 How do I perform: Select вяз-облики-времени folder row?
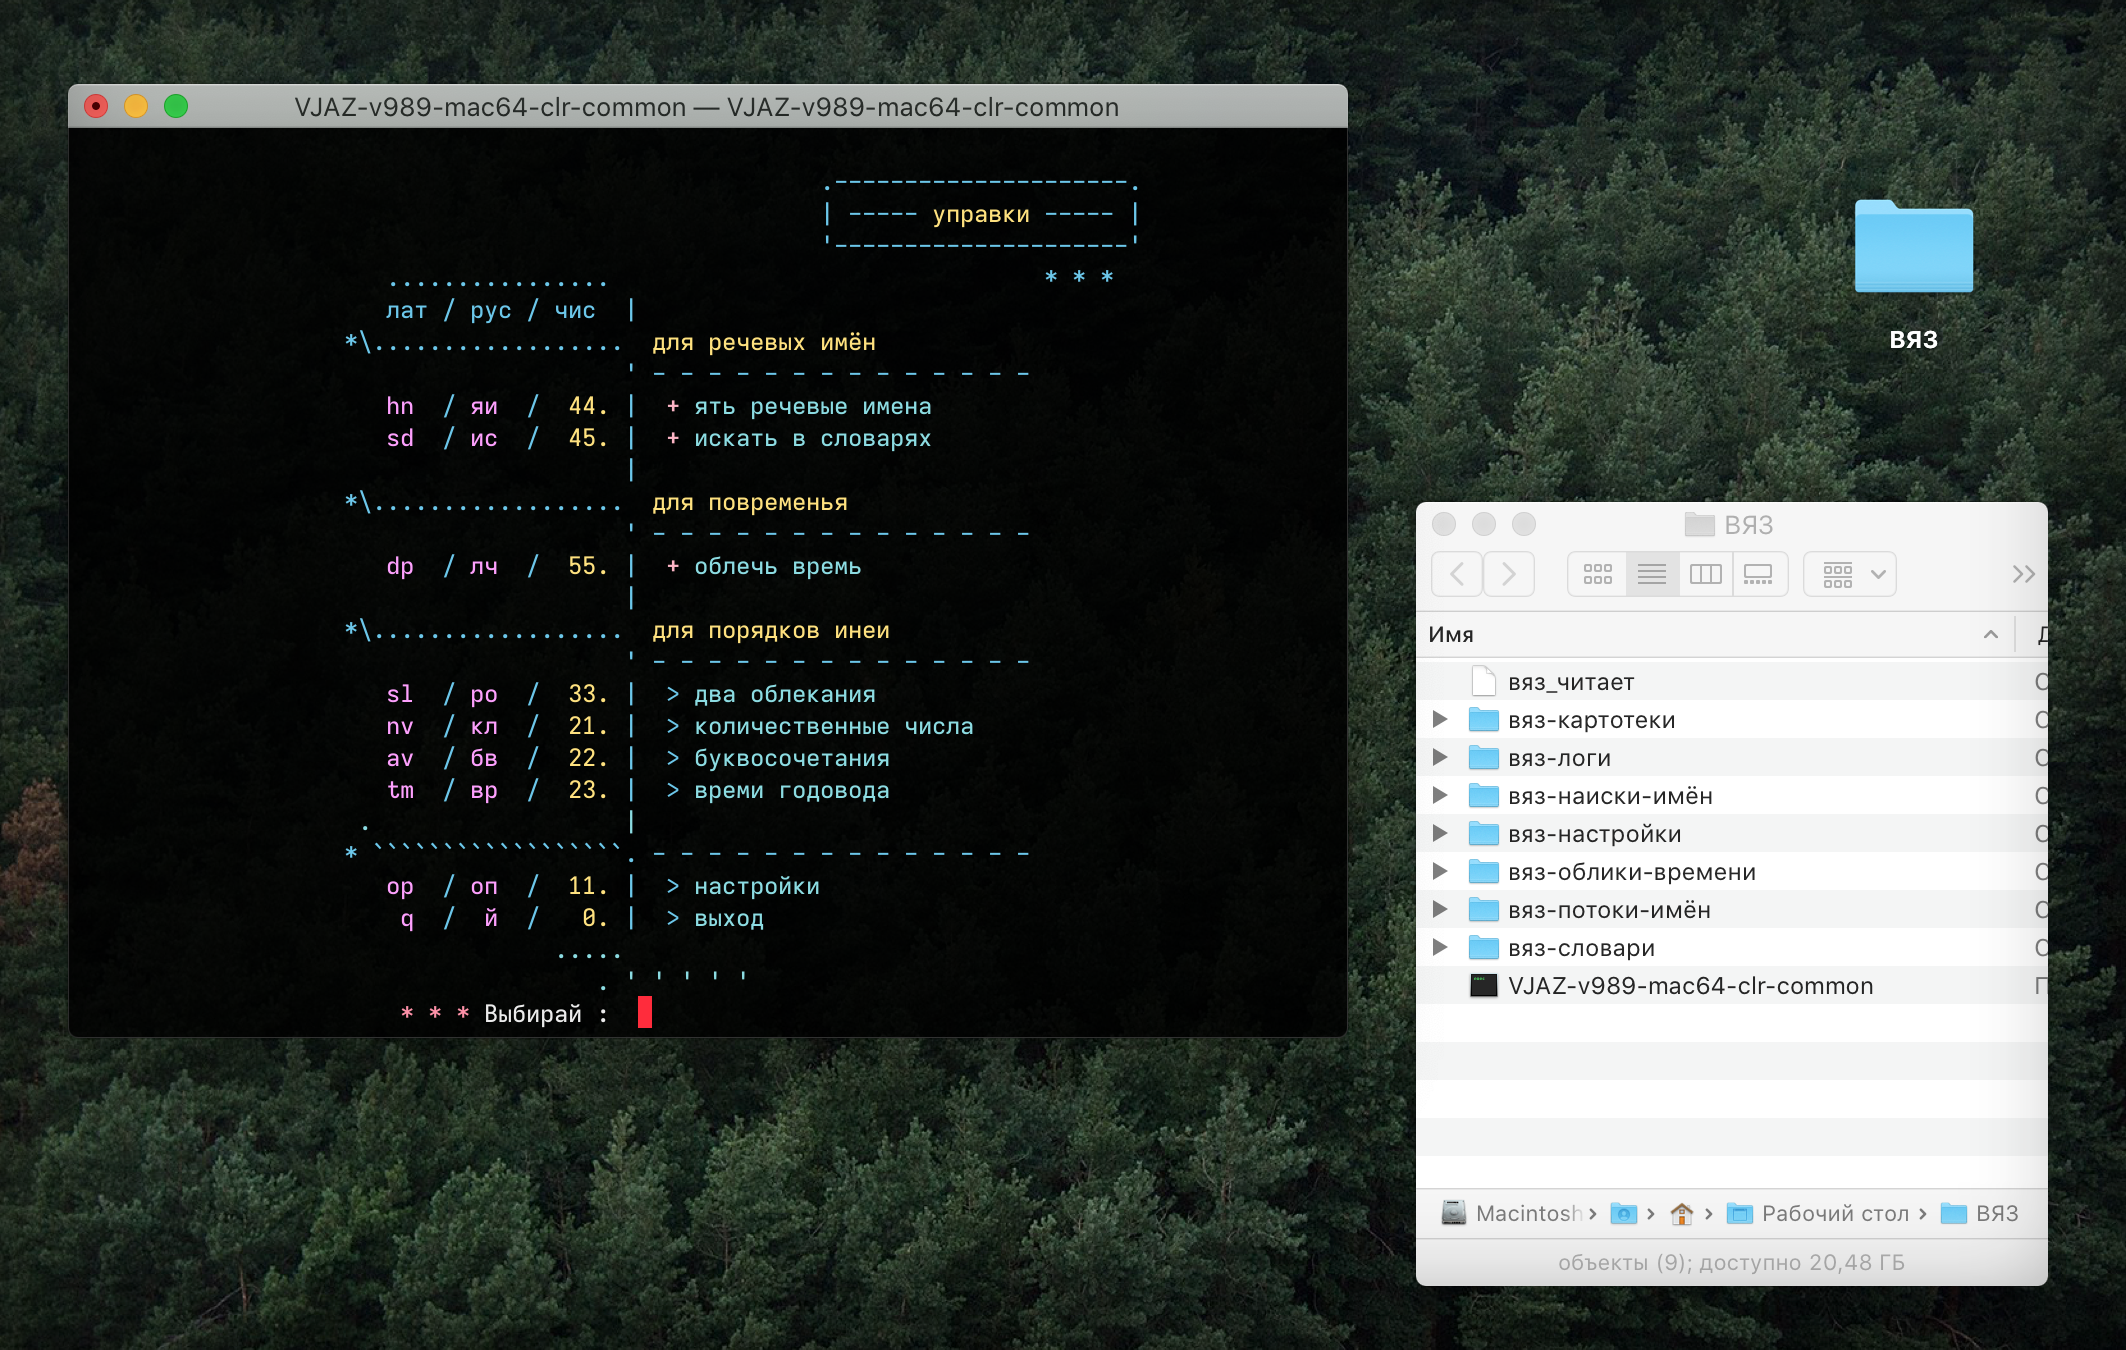pyautogui.click(x=1631, y=872)
